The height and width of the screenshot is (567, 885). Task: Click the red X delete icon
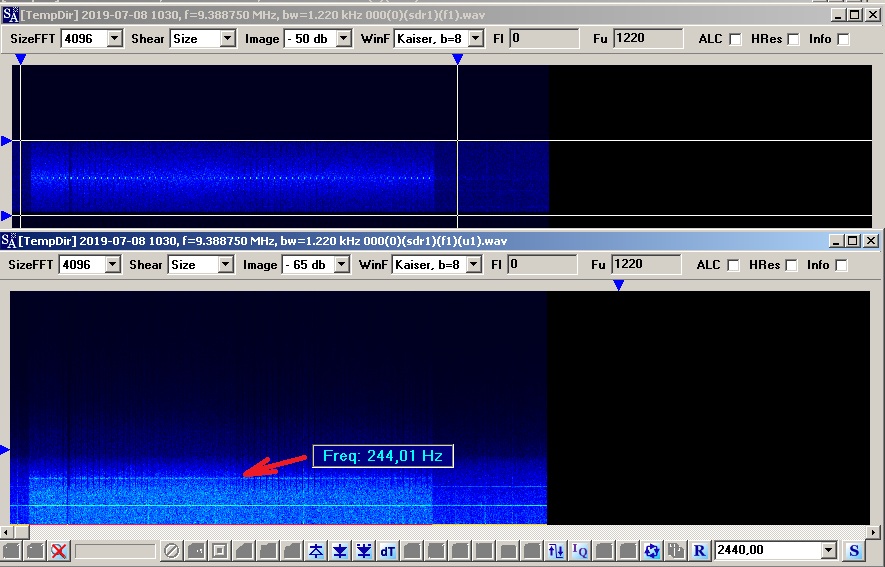(60, 551)
